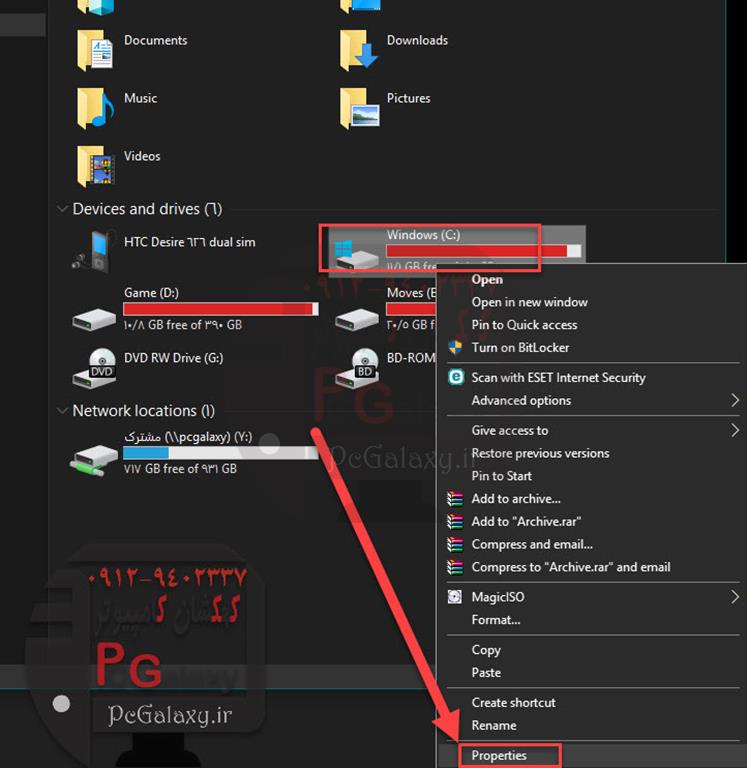
Task: Click the DVD RW Drive (G:) icon
Action: 96,367
